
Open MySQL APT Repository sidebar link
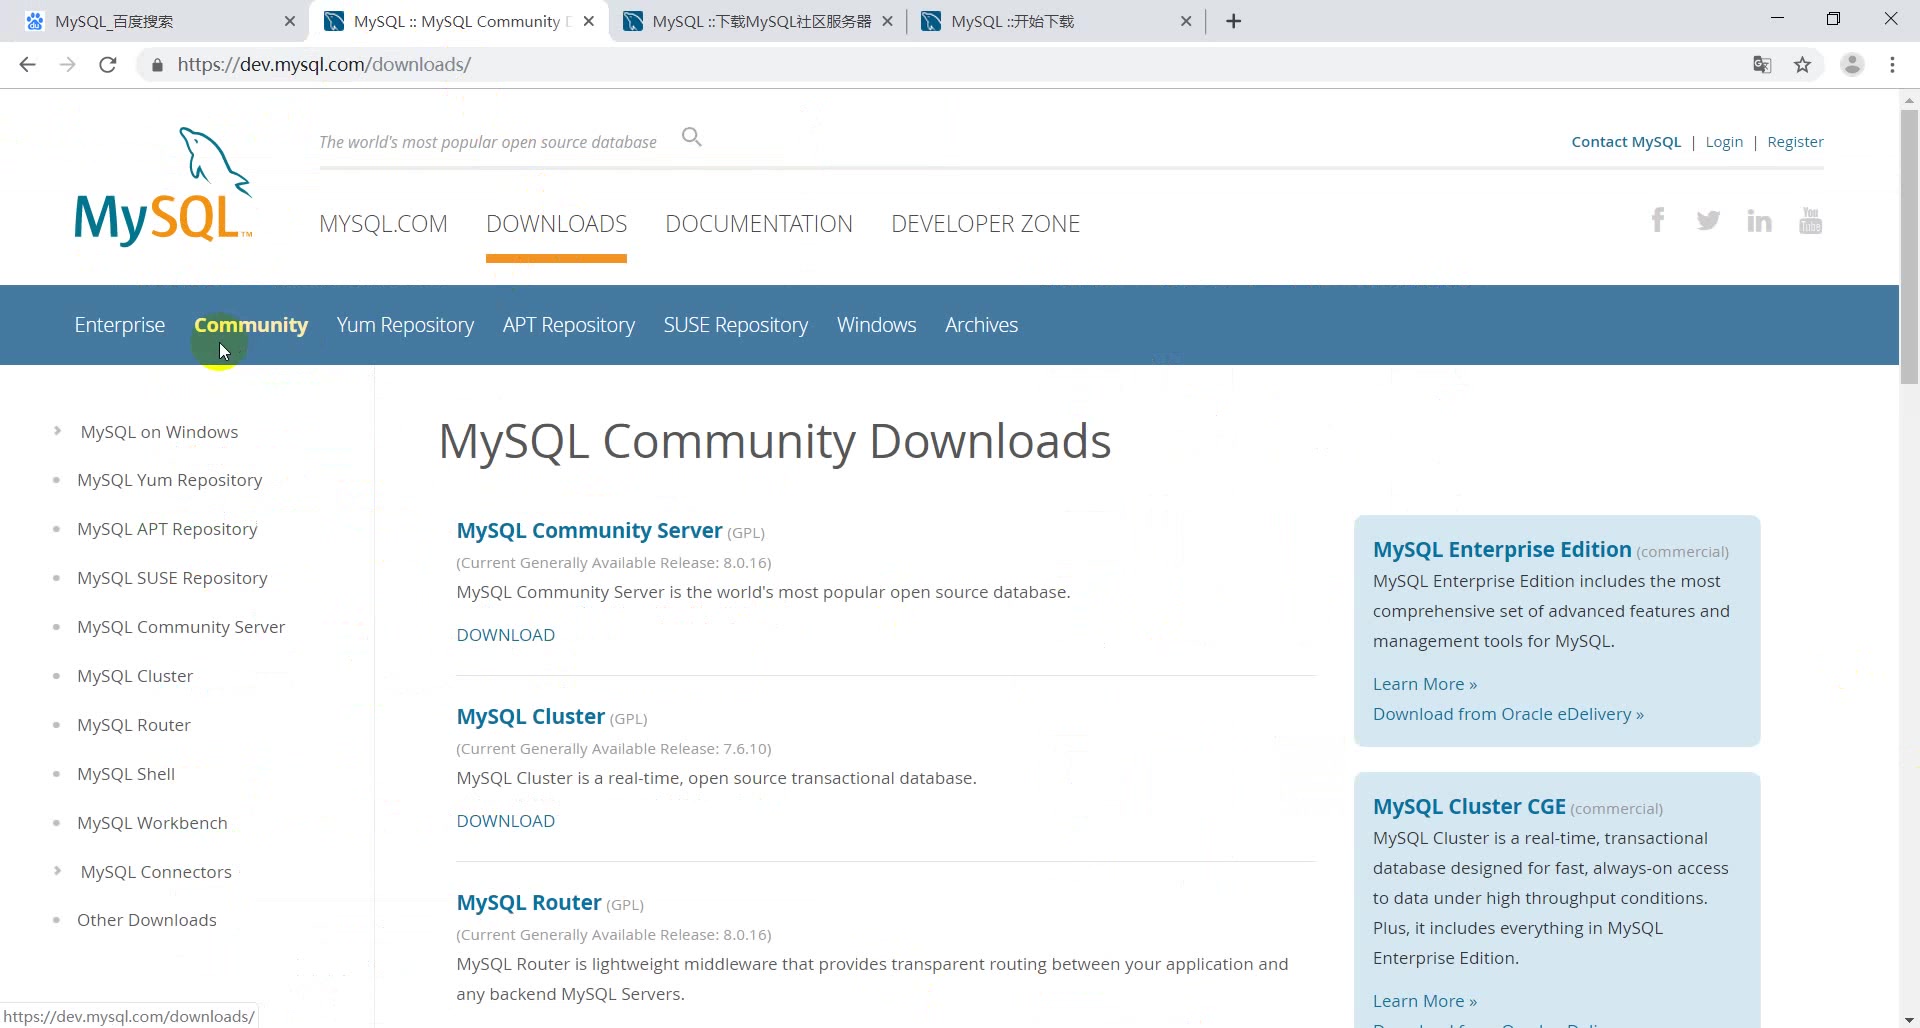coord(167,529)
